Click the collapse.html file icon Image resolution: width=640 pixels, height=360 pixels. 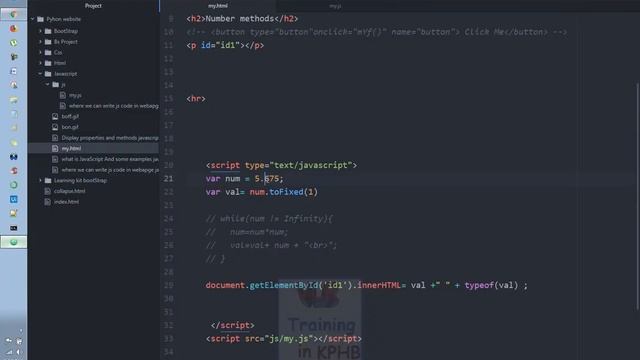coord(48,191)
